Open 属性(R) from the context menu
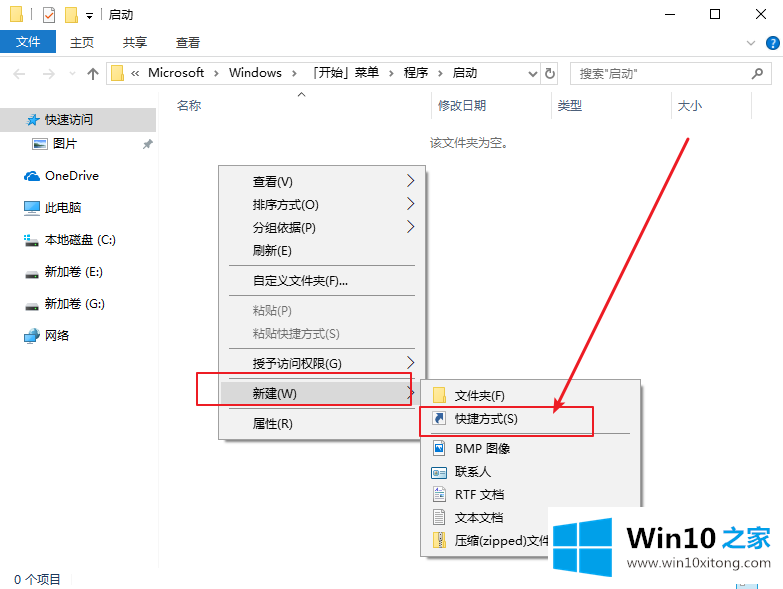 coord(272,423)
